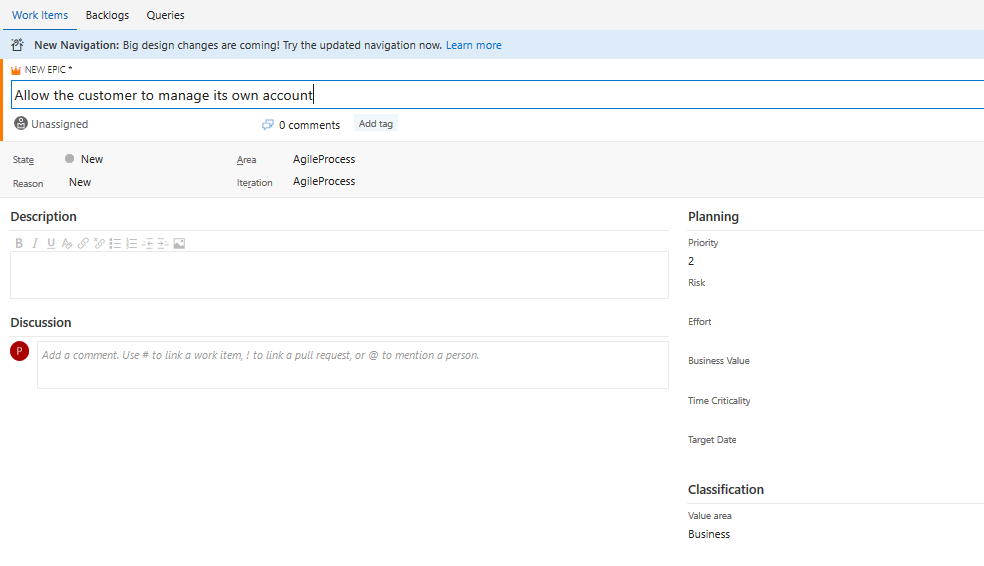Click the Add tag button
This screenshot has height=566, width=984.
point(376,124)
